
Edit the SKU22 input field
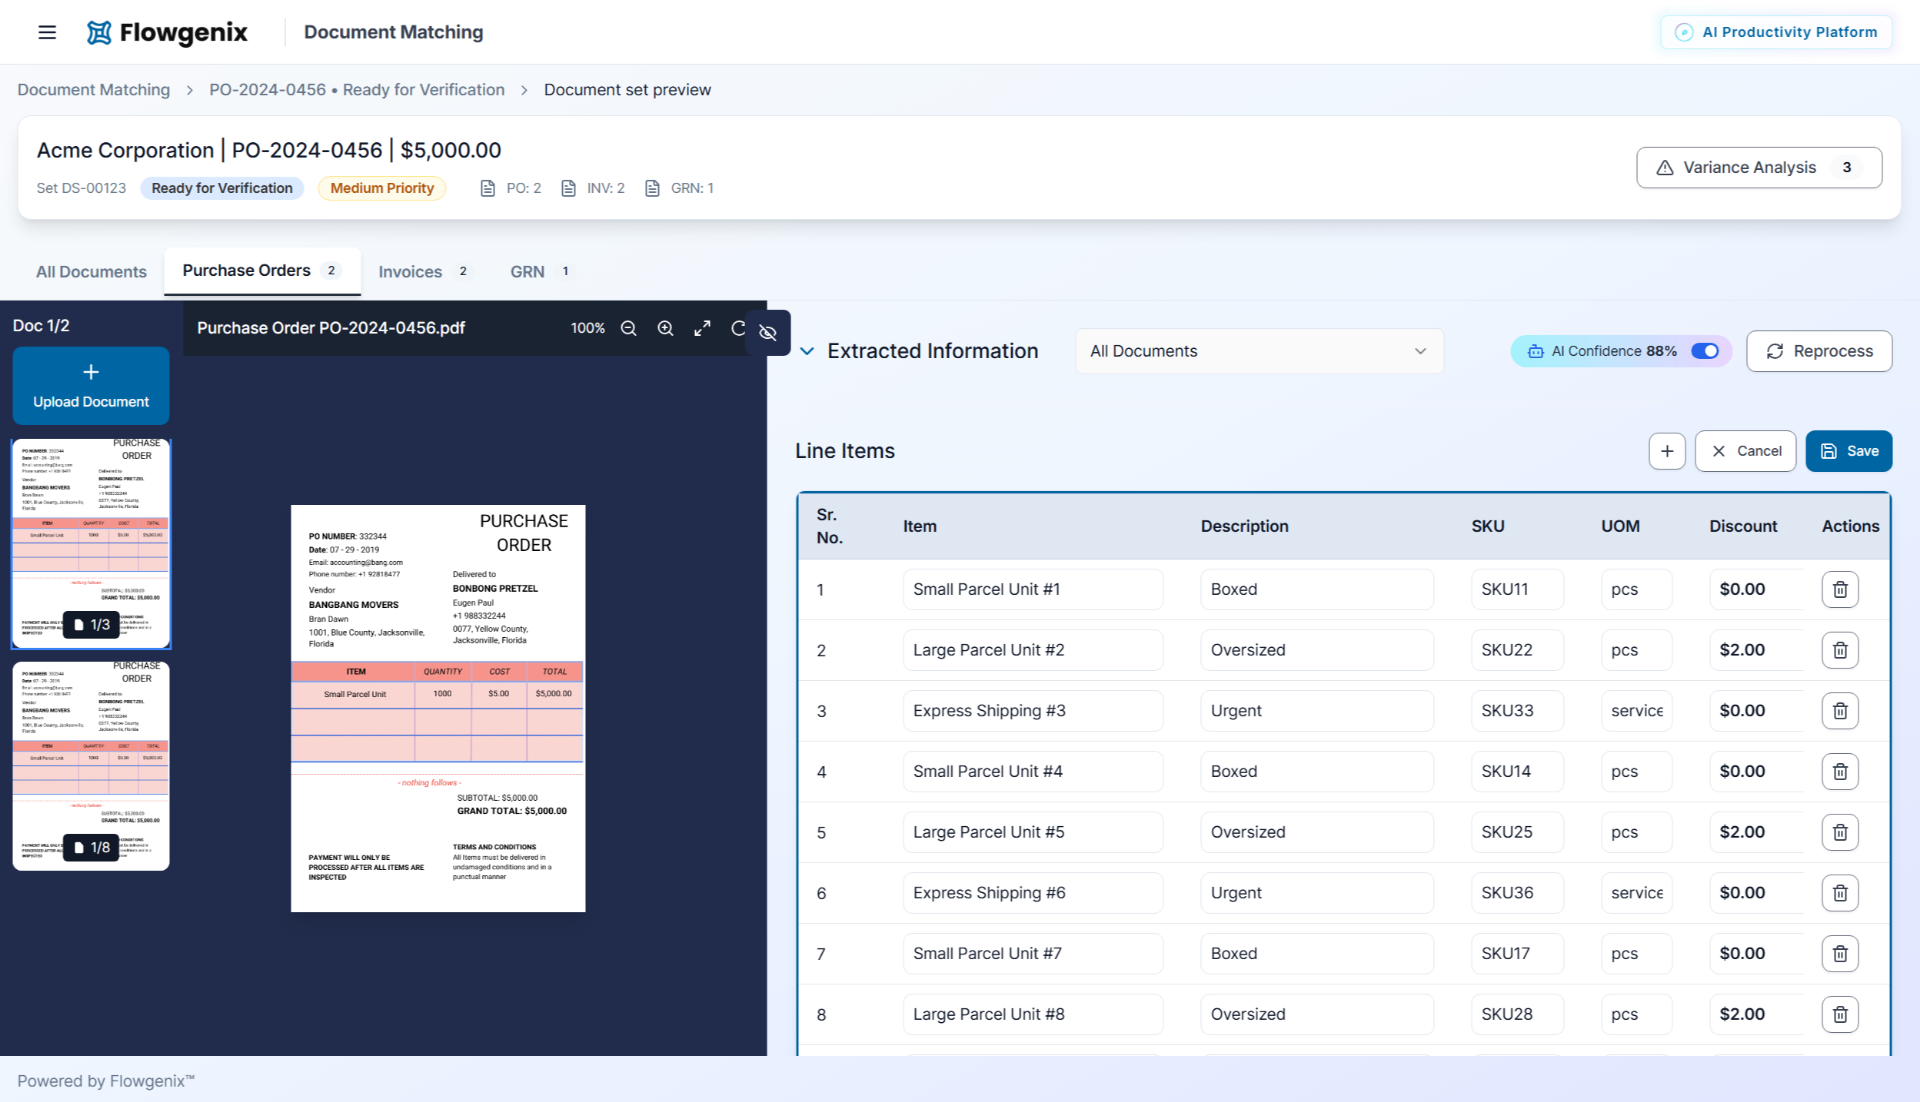pos(1517,650)
